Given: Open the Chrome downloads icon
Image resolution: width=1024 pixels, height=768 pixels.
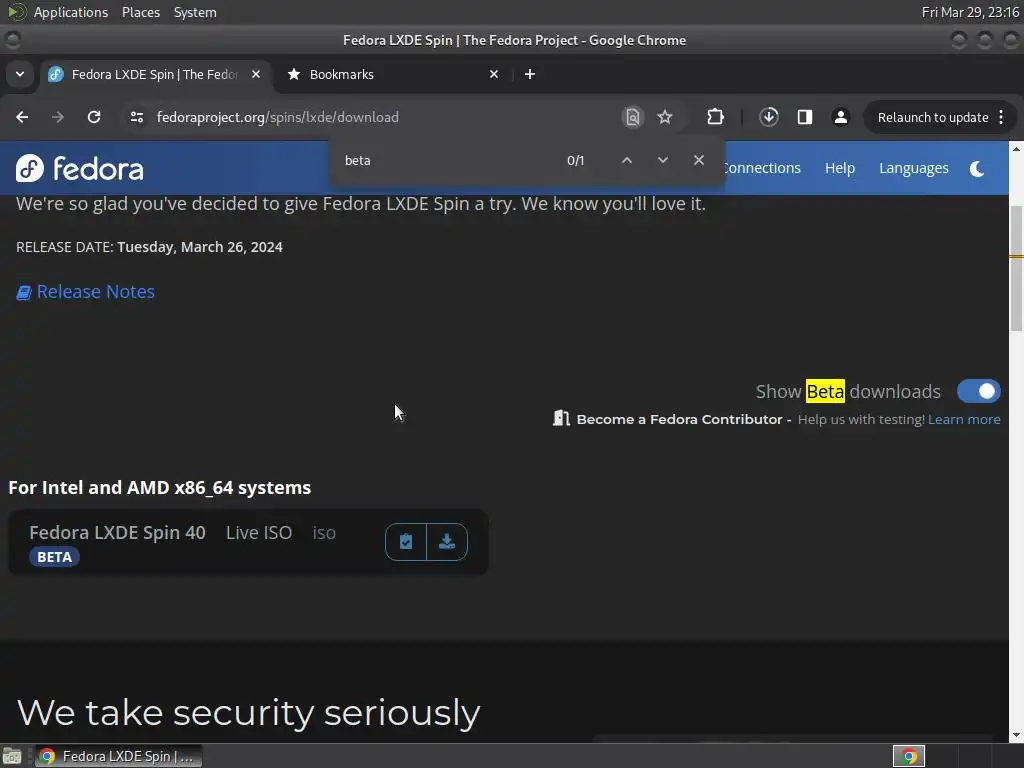Looking at the screenshot, I should [x=769, y=117].
